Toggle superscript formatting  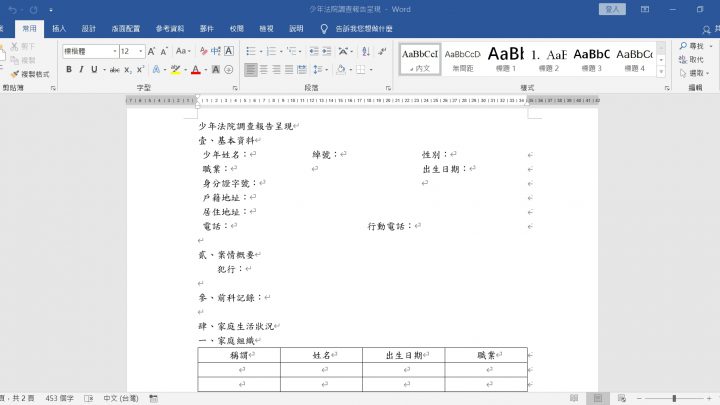tap(141, 70)
